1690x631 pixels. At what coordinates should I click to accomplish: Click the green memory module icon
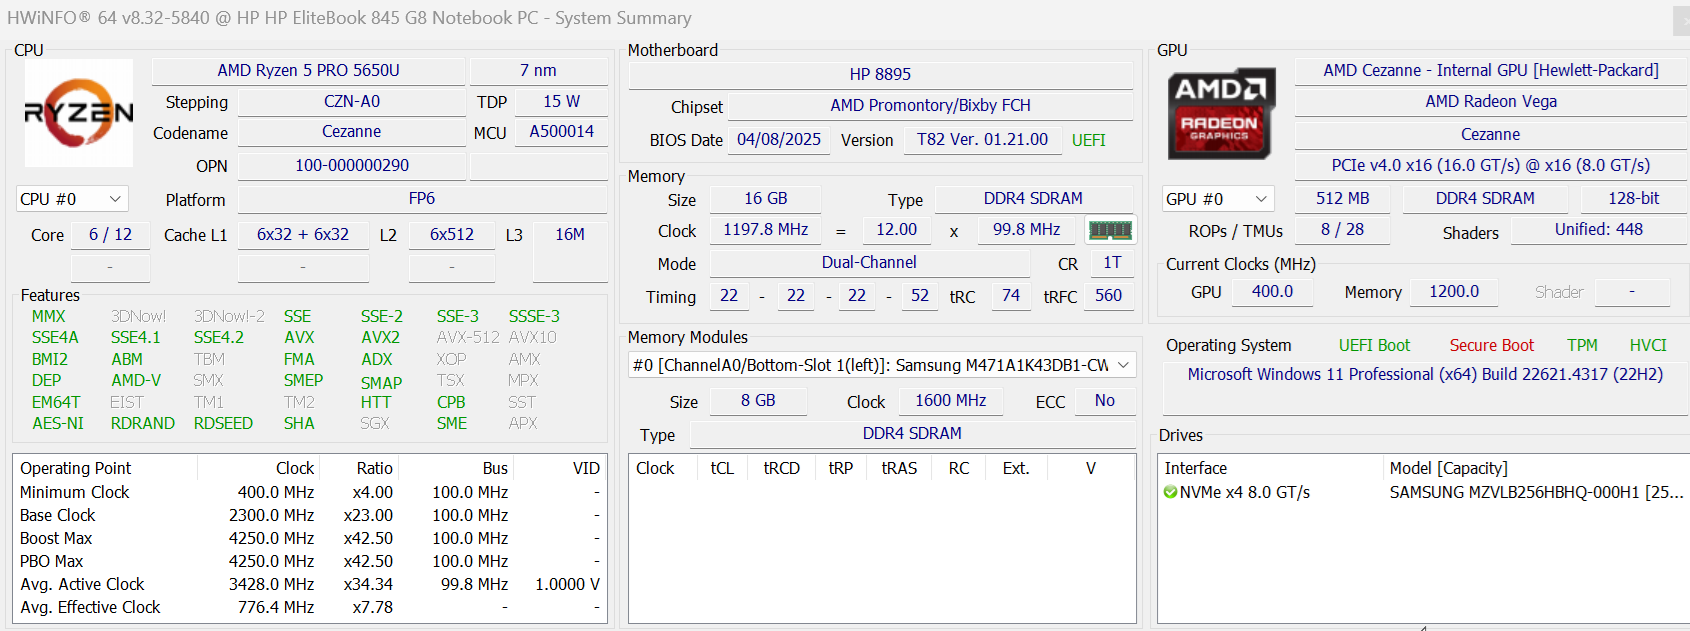pos(1110,230)
